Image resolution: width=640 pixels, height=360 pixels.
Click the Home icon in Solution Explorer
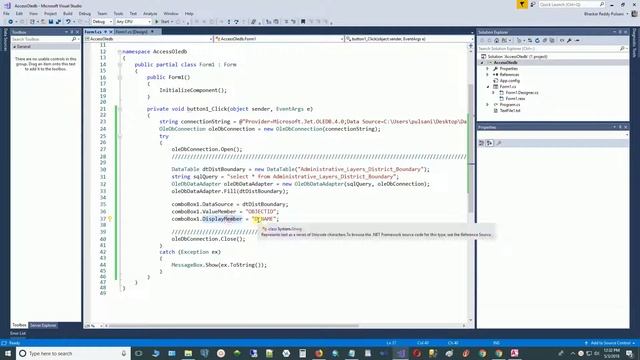[496, 40]
